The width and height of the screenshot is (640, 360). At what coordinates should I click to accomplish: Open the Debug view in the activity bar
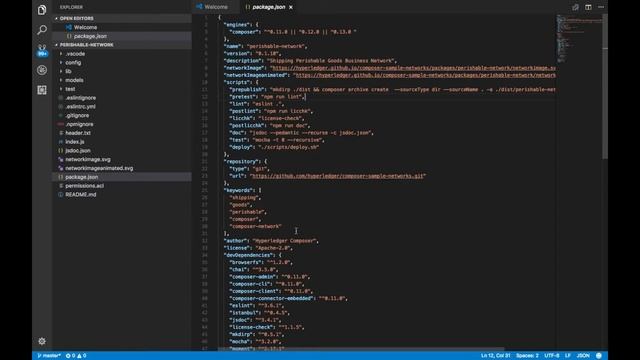click(x=42, y=70)
